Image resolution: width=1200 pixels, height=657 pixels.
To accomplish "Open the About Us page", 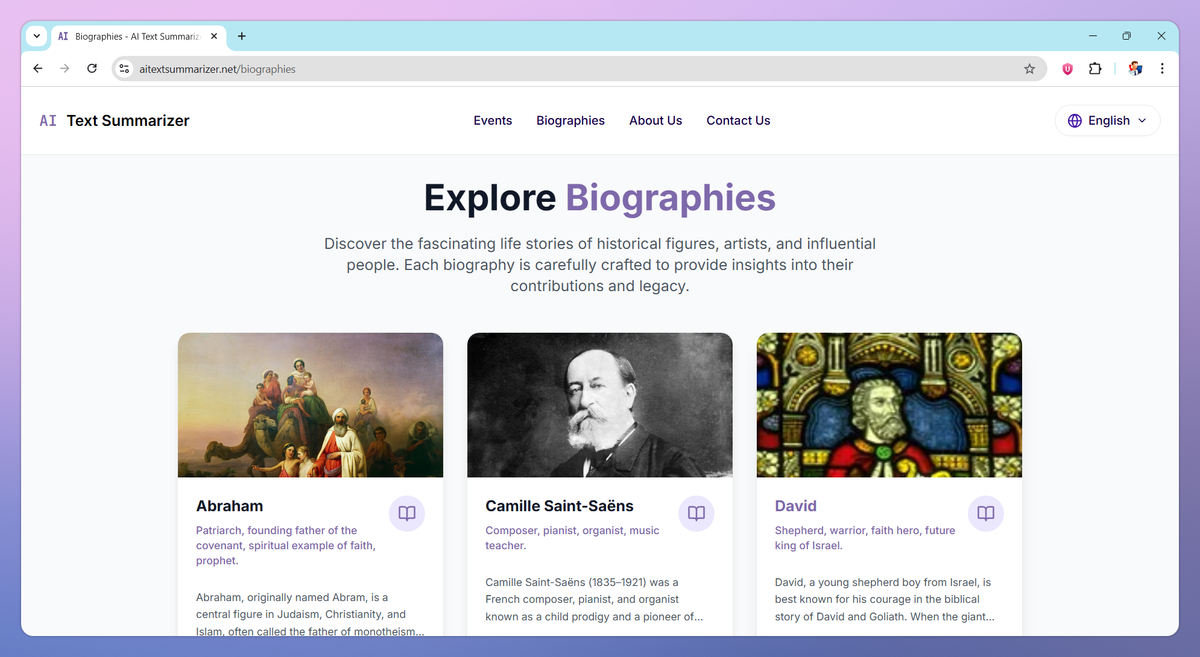I will coord(655,121).
